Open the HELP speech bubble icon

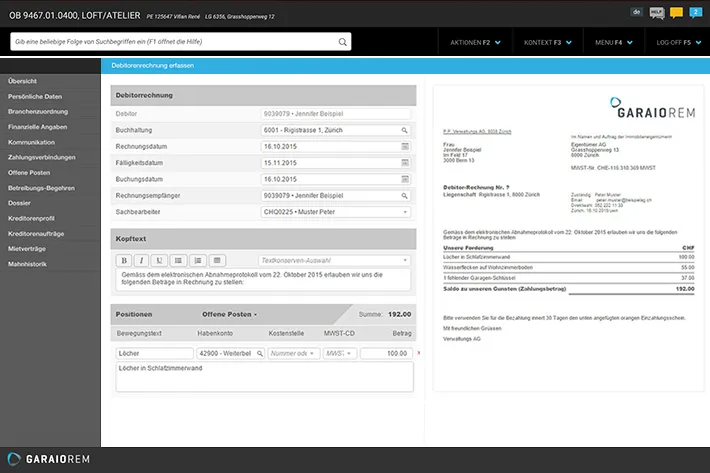657,12
